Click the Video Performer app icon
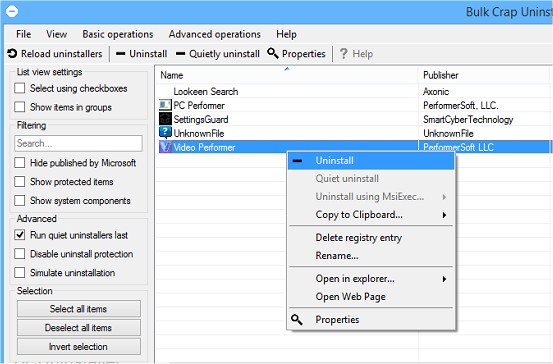Viewport: 553px width, 364px height. (165, 147)
